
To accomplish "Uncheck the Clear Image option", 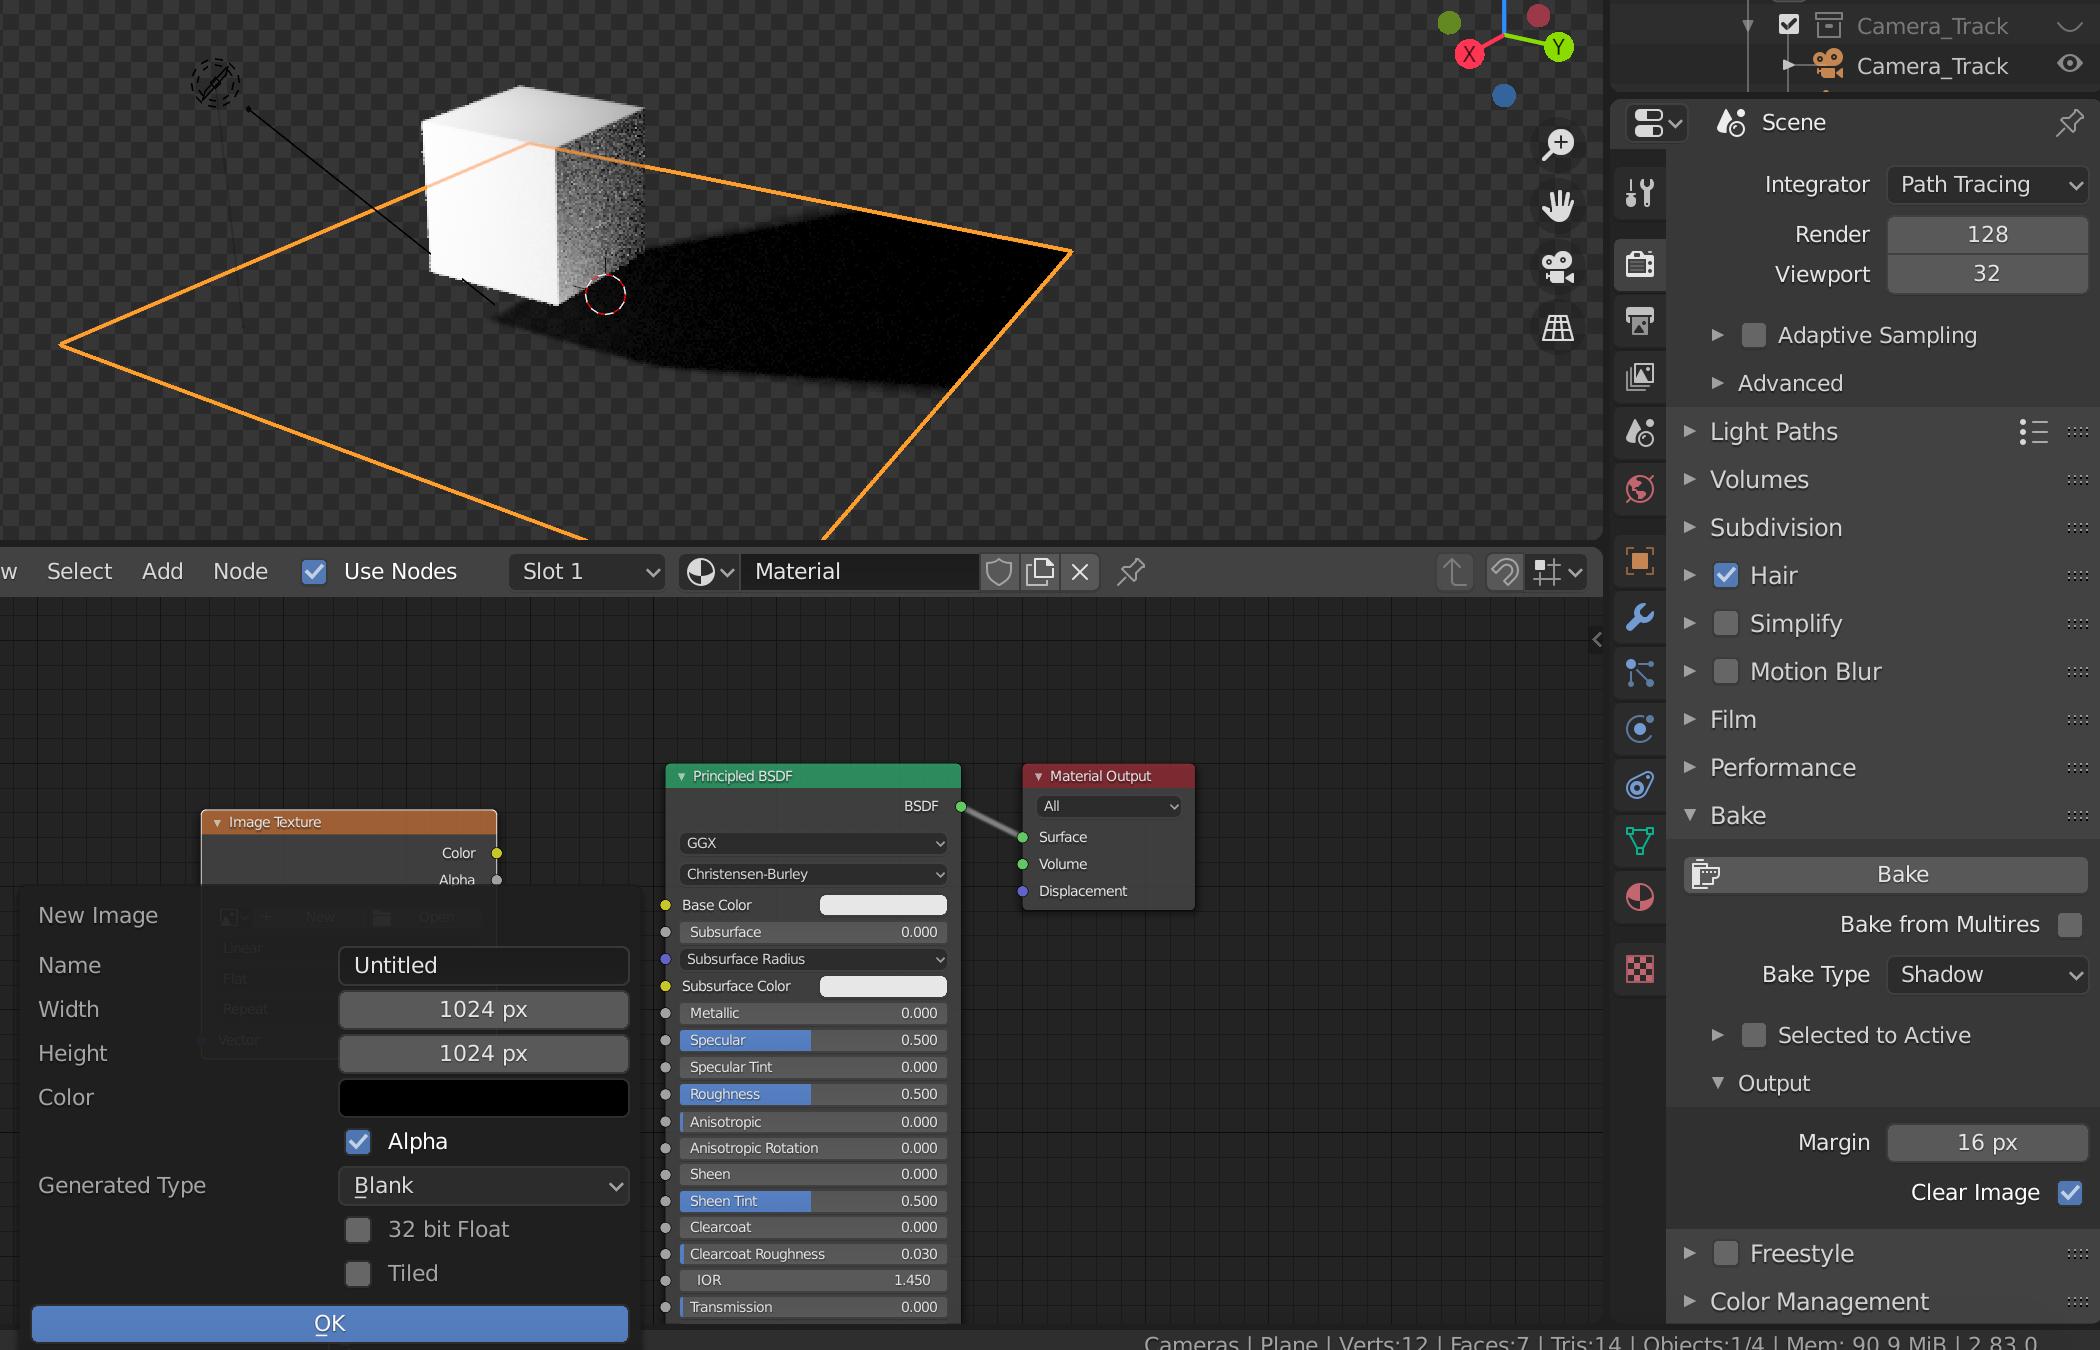I will (2069, 1192).
